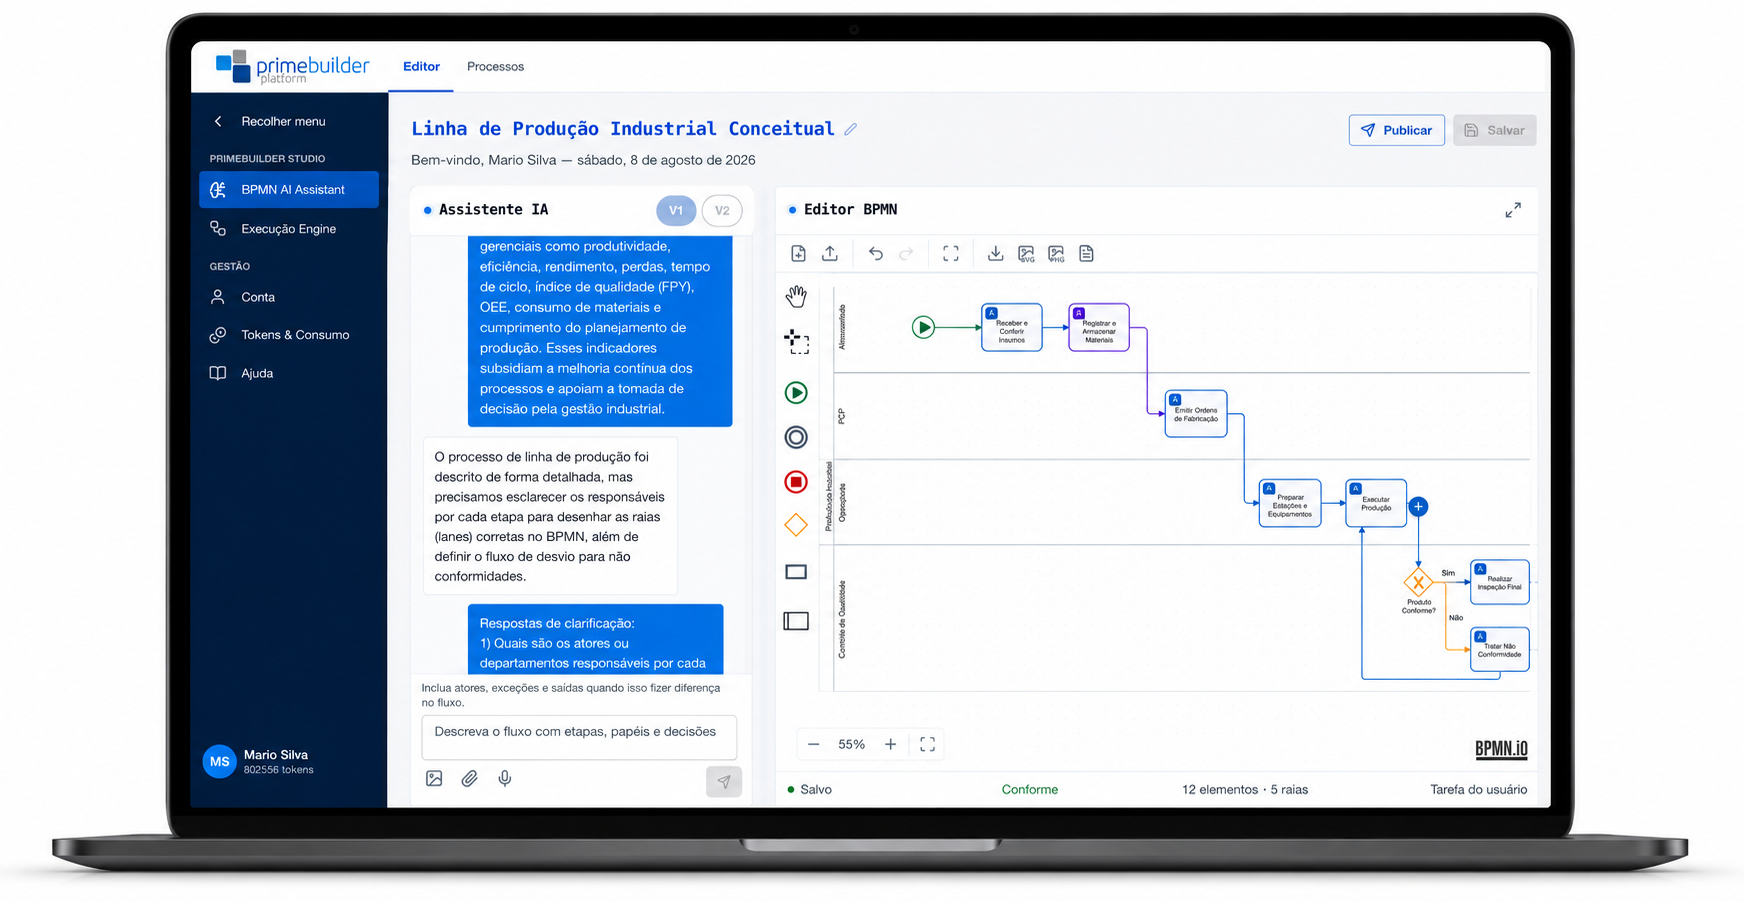Attach an image to the chat
The height and width of the screenshot is (901, 1744).
[434, 778]
